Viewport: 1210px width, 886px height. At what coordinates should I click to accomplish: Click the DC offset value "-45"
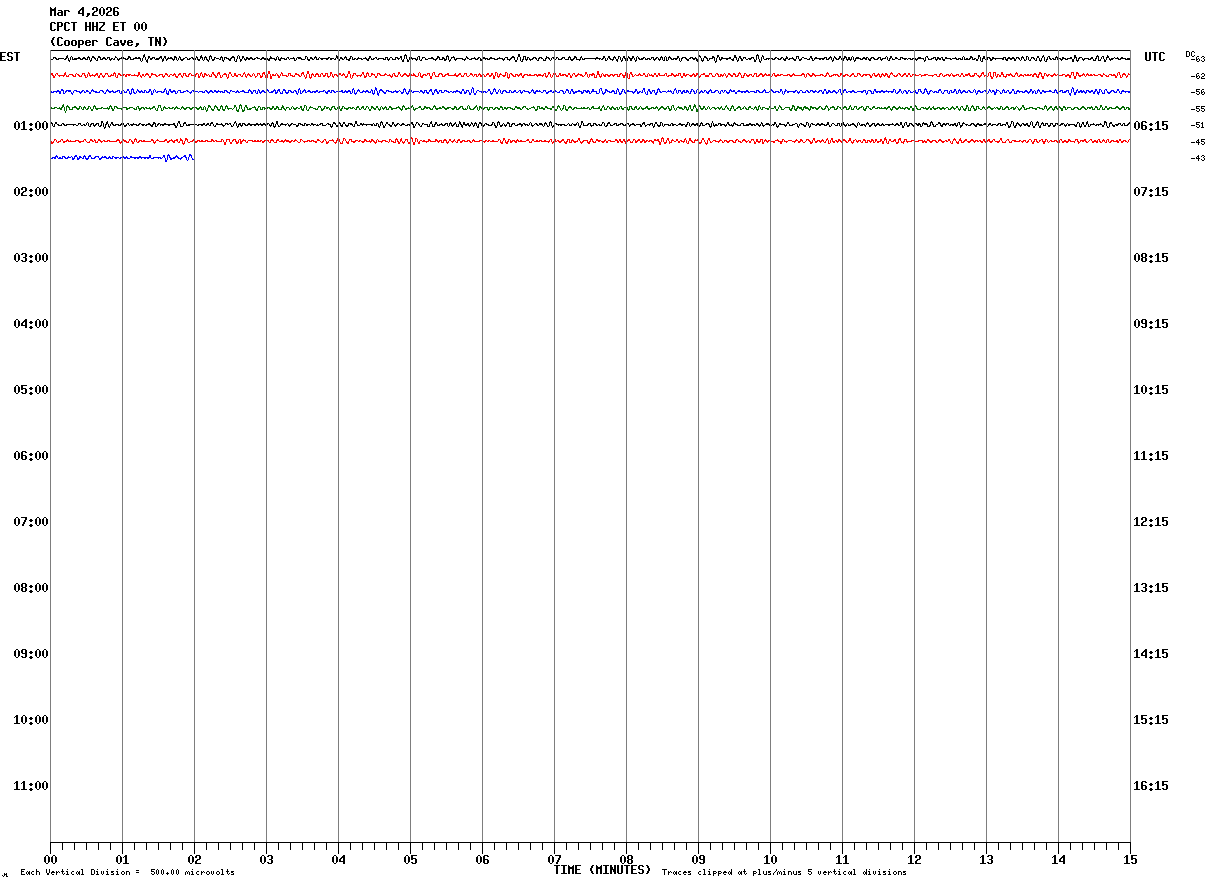(x=1197, y=142)
